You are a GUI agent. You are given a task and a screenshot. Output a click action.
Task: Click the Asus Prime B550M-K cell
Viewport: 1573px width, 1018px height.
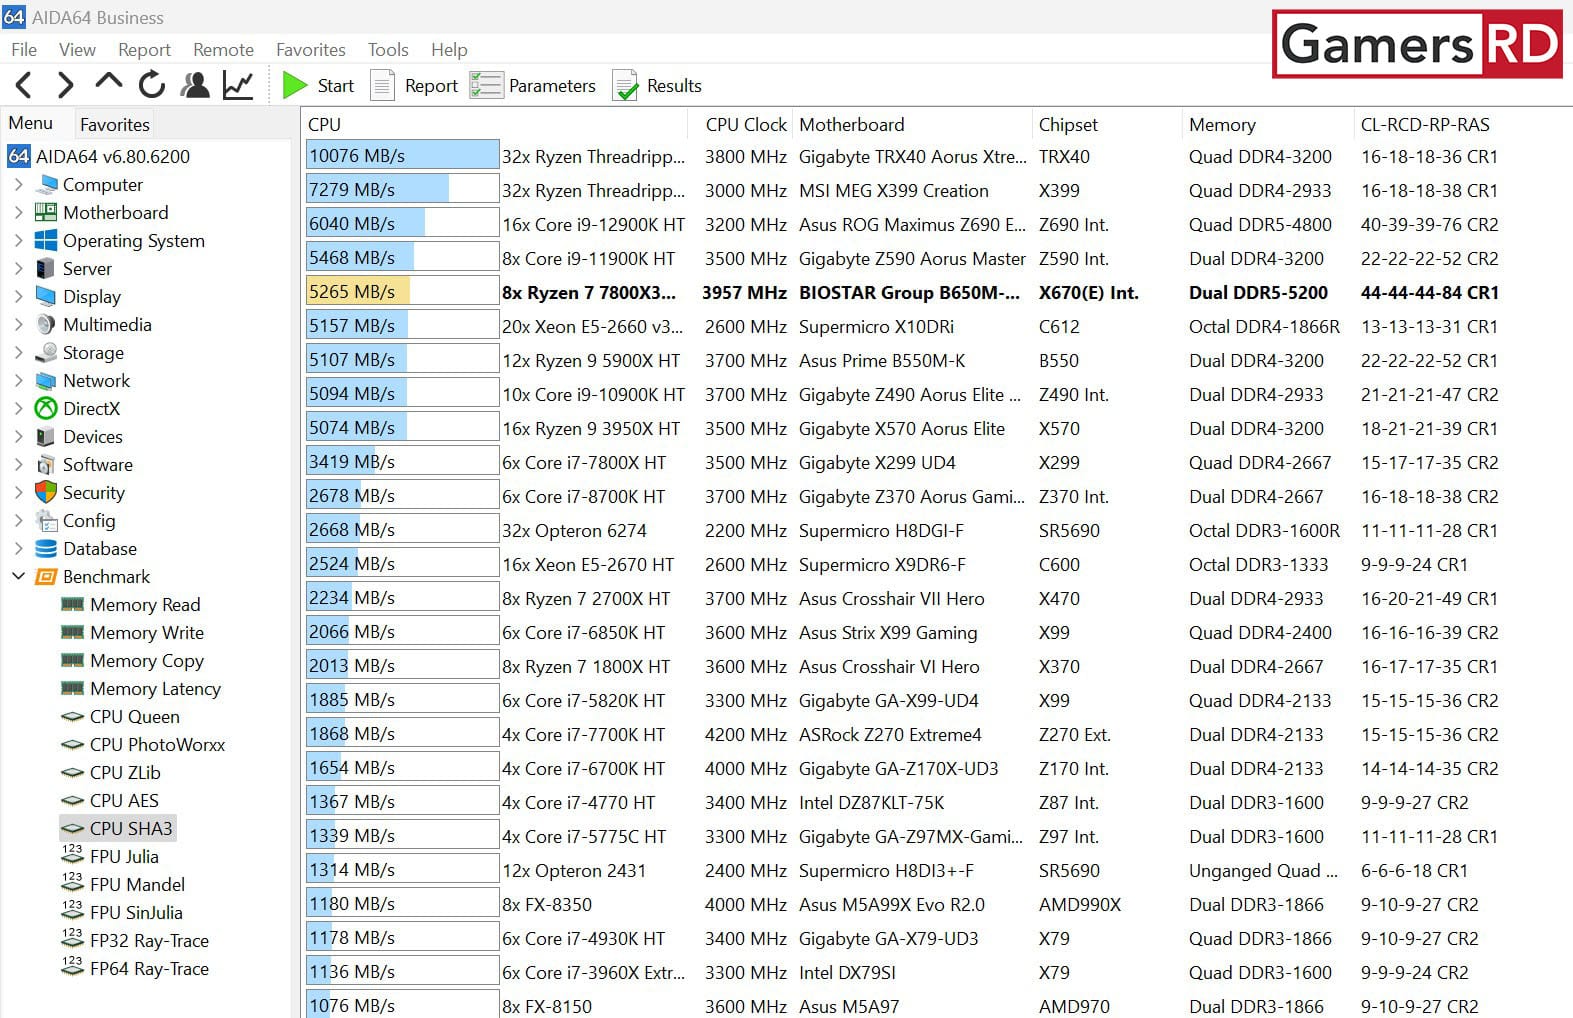pos(882,361)
